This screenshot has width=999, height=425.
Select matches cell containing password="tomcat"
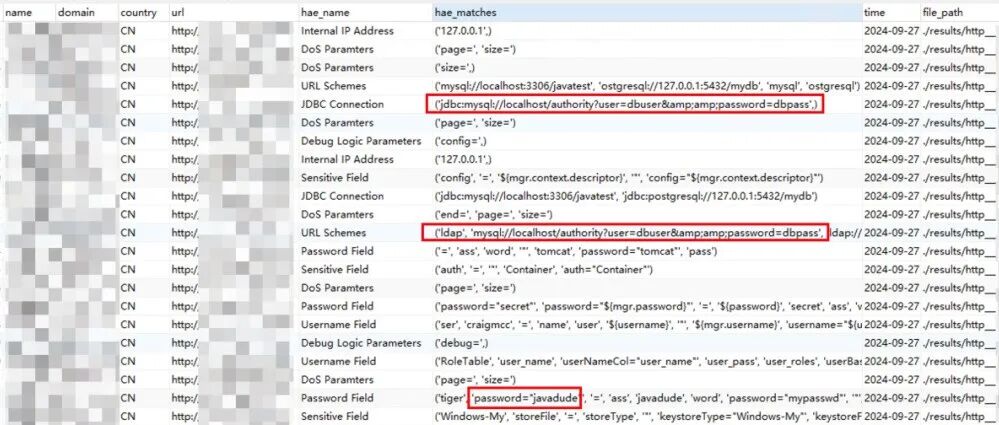click(647, 251)
